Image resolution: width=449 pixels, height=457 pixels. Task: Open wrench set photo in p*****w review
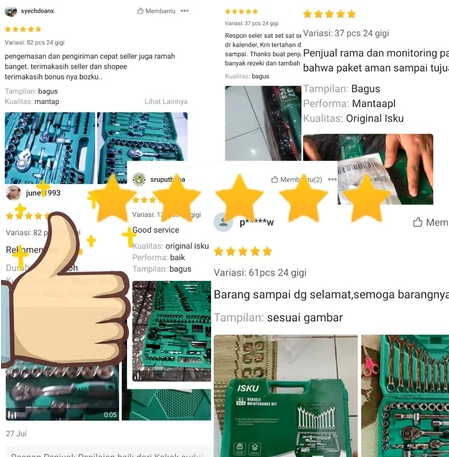[405, 396]
